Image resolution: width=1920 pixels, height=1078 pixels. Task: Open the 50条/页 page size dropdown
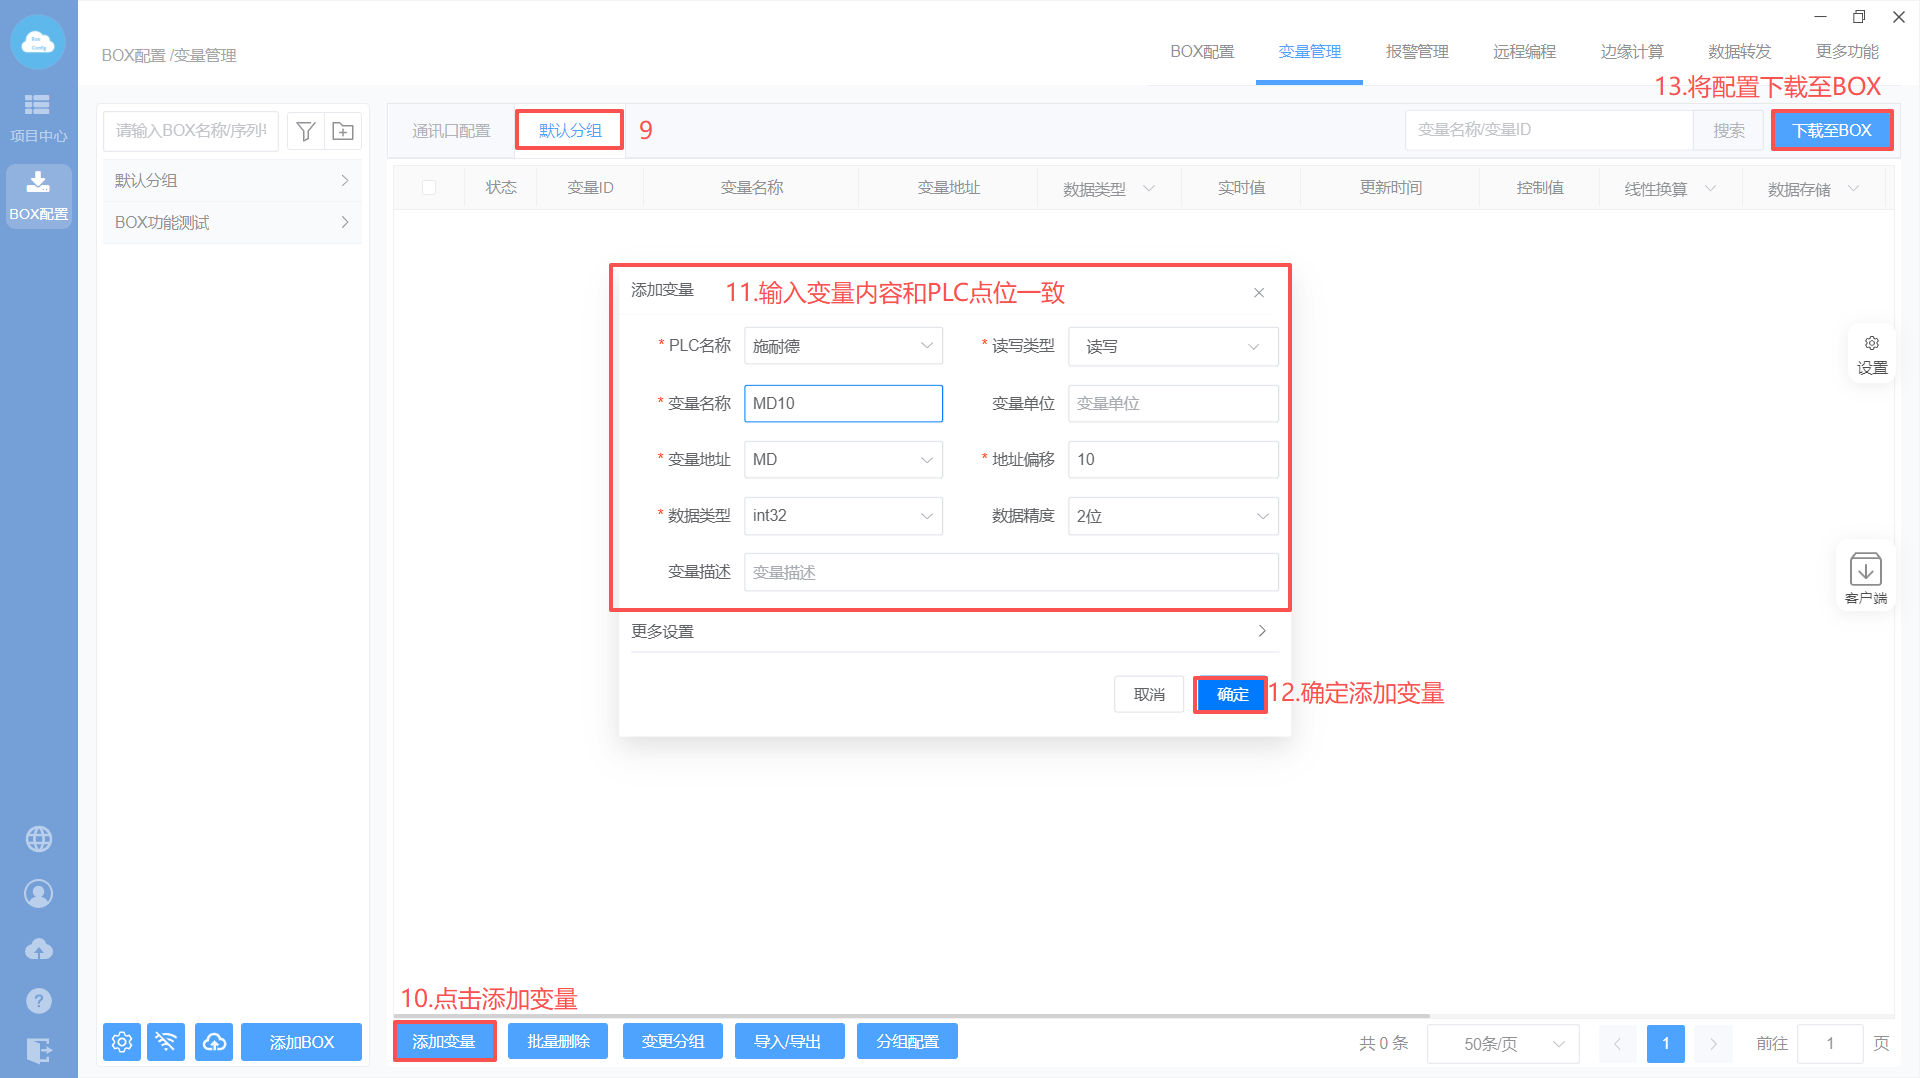click(x=1502, y=1043)
